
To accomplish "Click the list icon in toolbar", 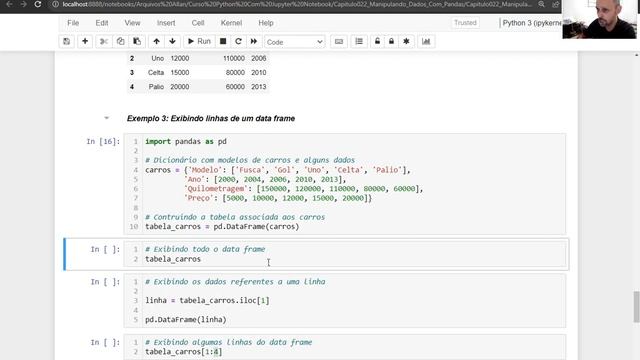I will tap(359, 42).
